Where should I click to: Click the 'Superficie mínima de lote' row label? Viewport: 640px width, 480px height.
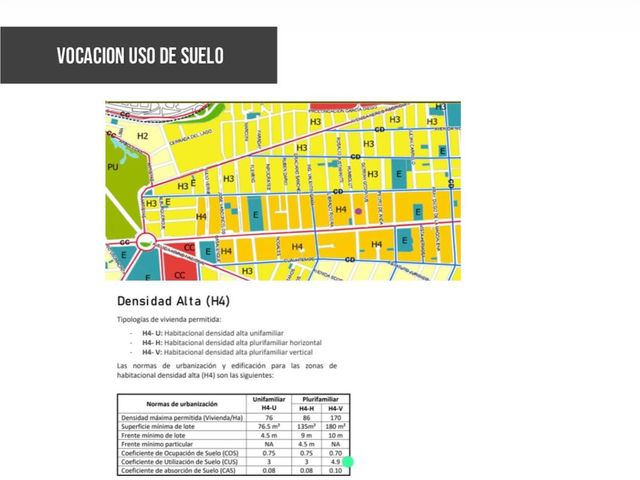coord(158,427)
